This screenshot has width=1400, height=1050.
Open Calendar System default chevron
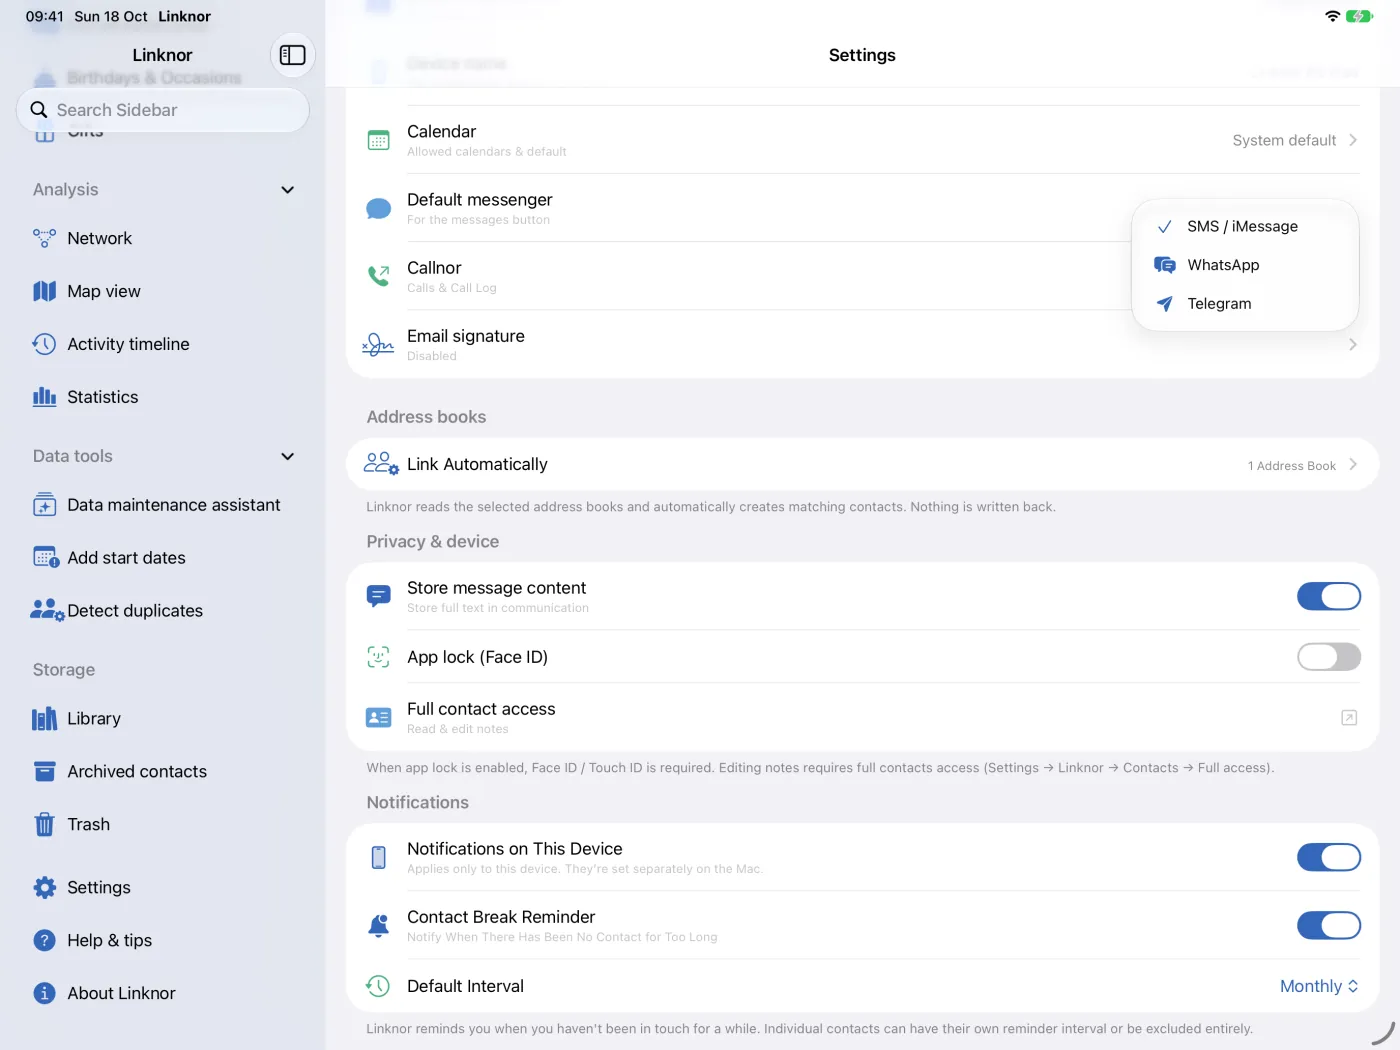(x=1353, y=140)
